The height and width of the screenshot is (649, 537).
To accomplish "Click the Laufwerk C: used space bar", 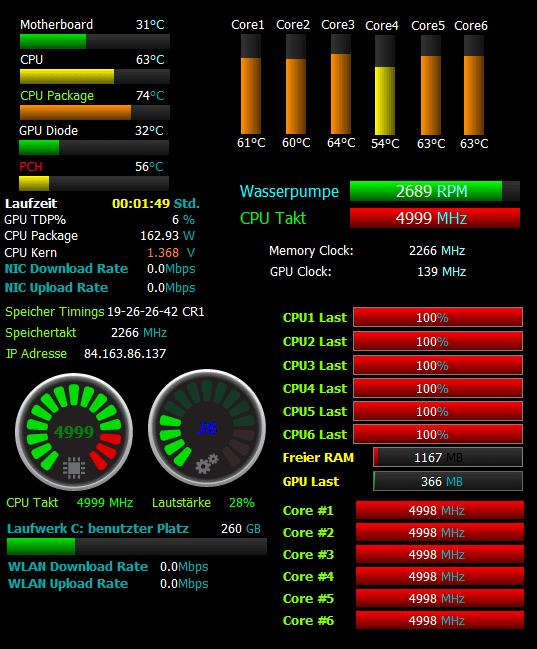I will tap(137, 546).
